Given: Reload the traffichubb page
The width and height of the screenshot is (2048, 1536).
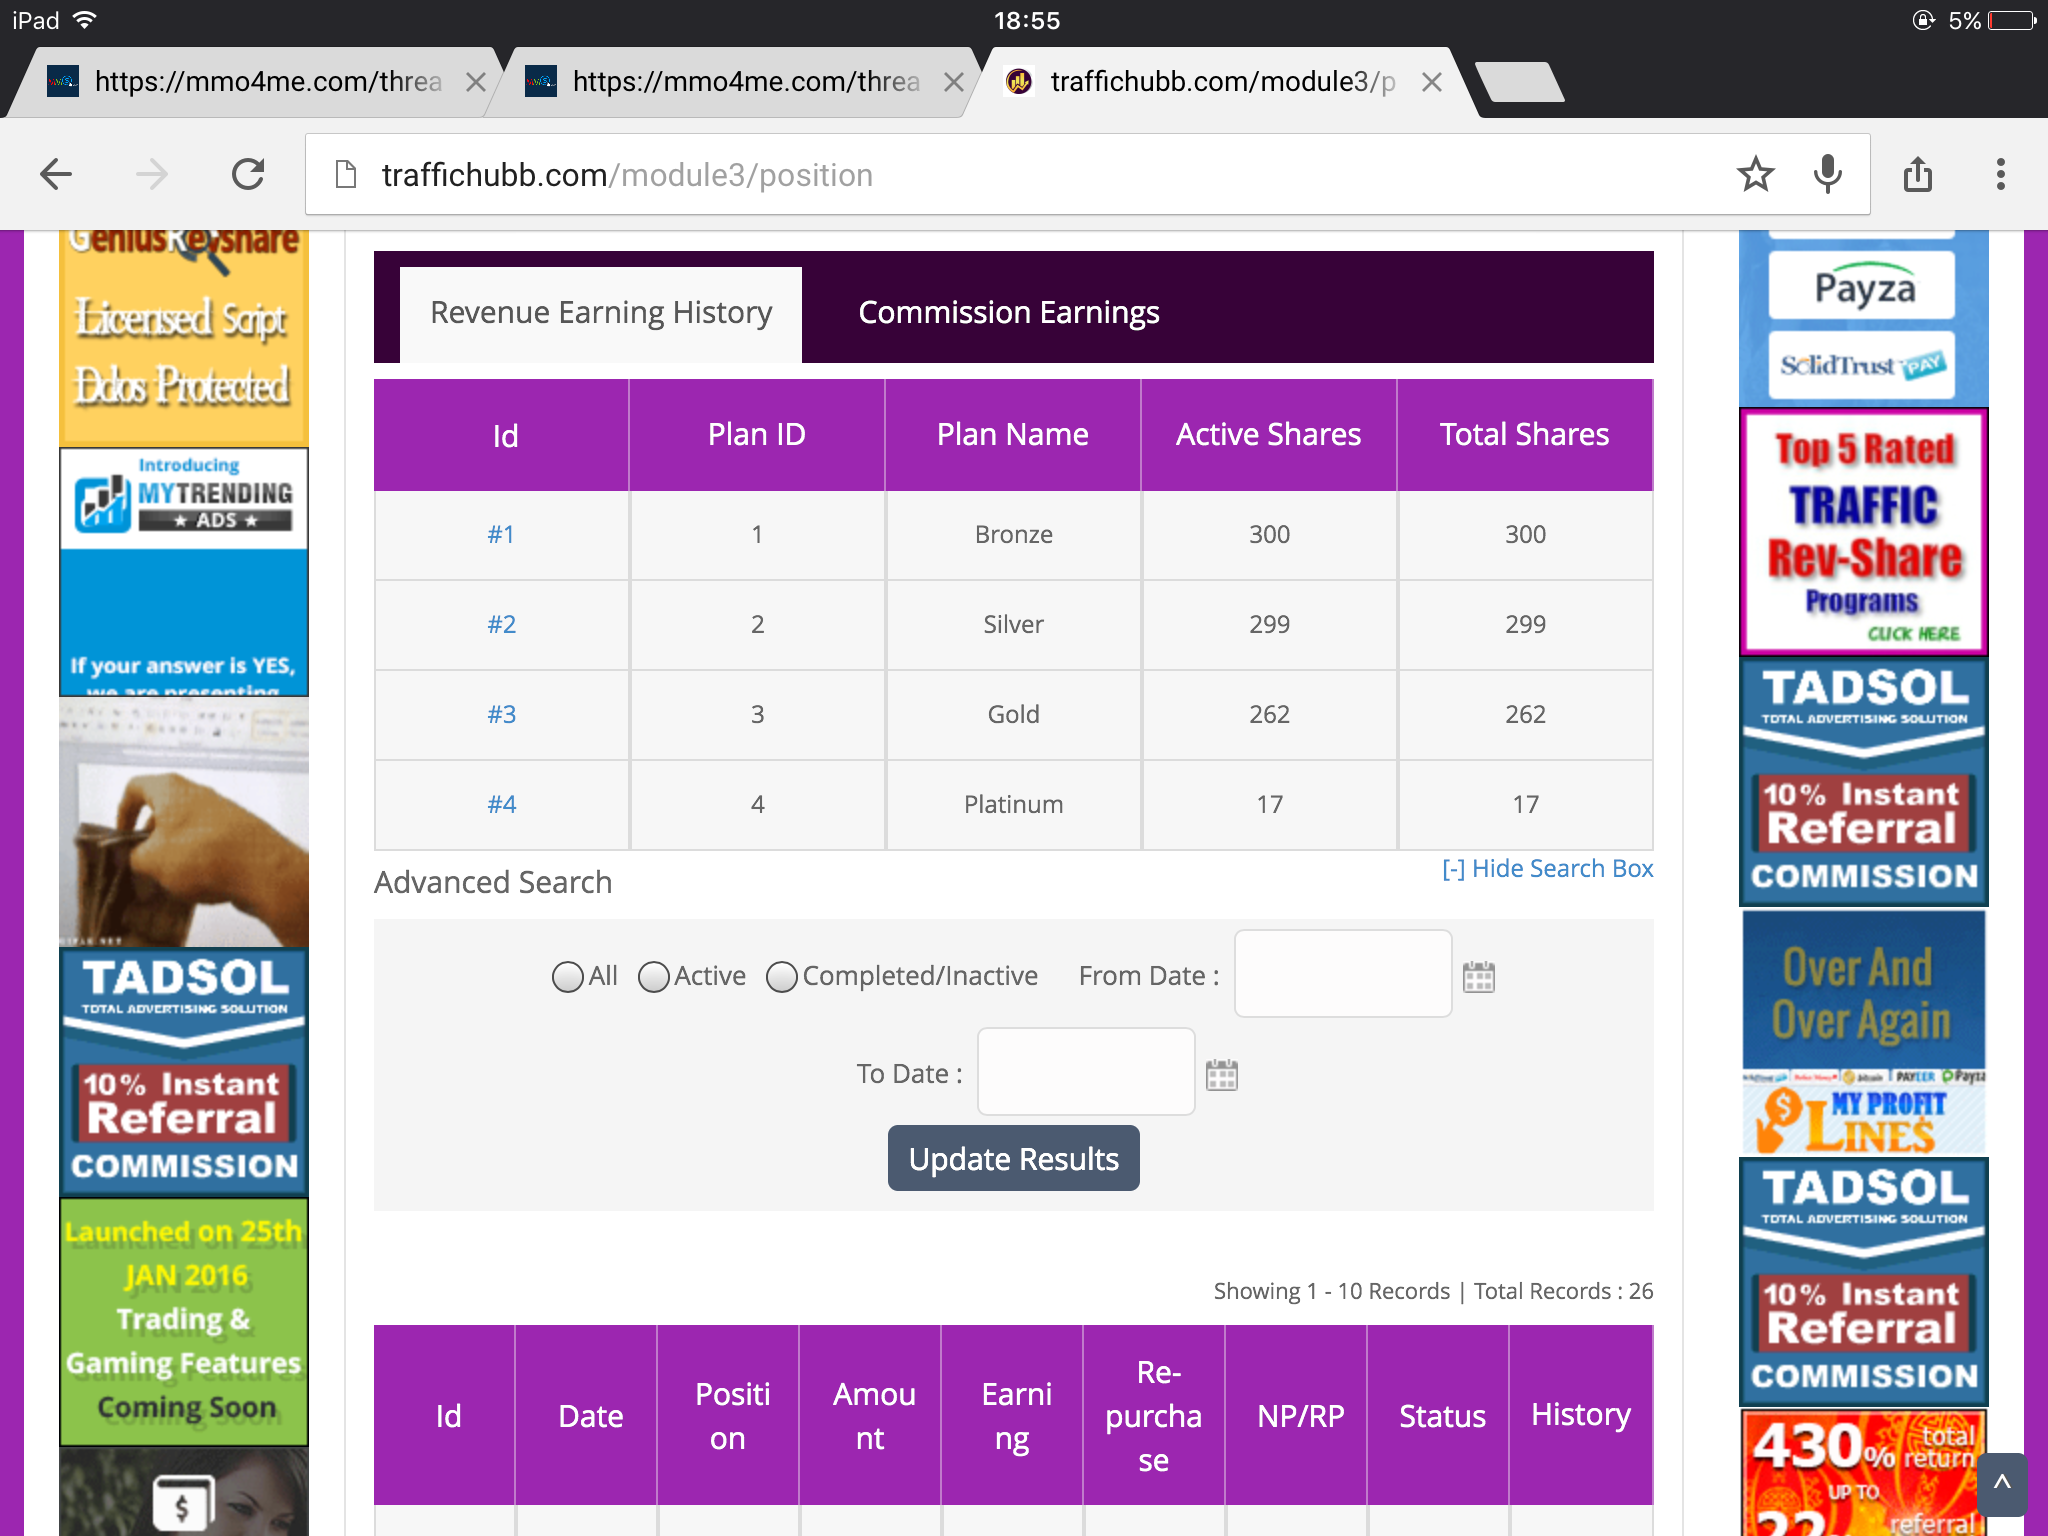Looking at the screenshot, I should (248, 175).
